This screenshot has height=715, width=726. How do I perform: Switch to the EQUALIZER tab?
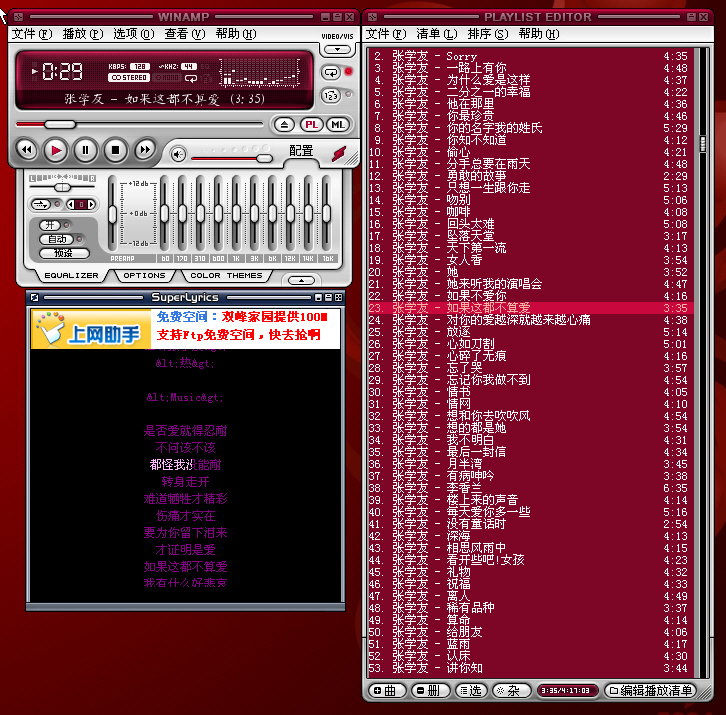(x=71, y=276)
